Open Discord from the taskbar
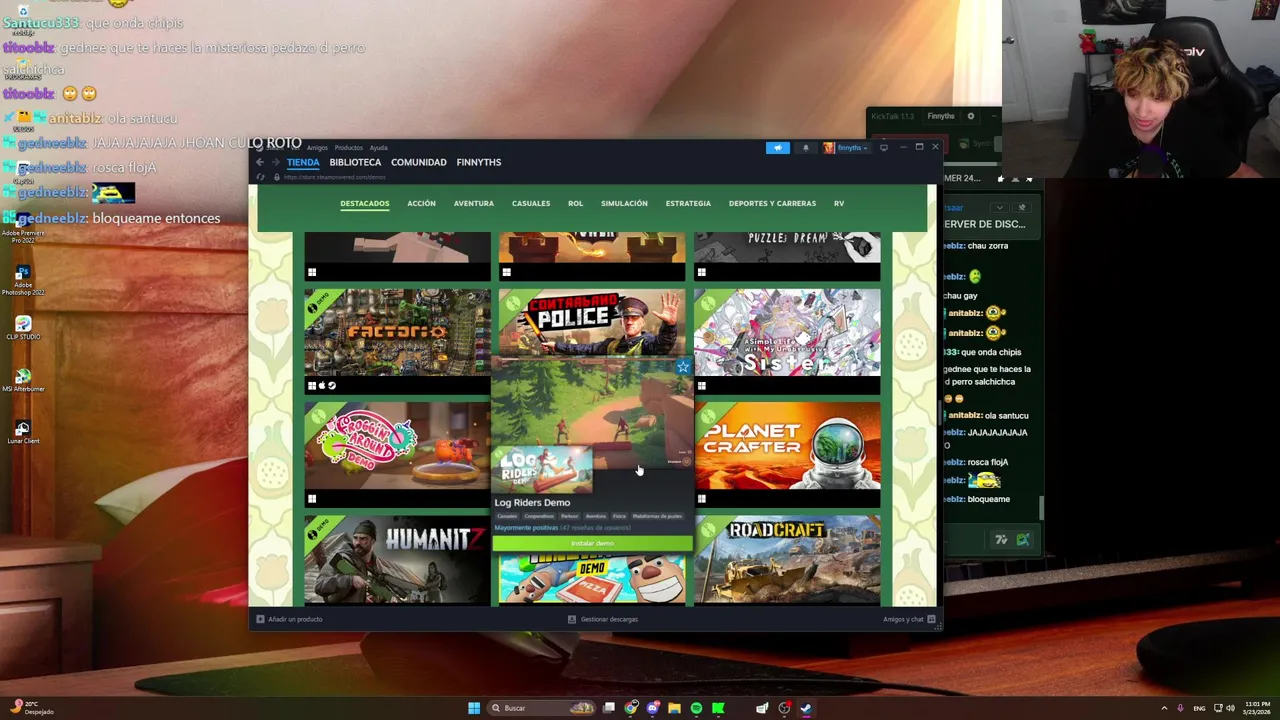This screenshot has height=720, width=1280. tap(653, 708)
